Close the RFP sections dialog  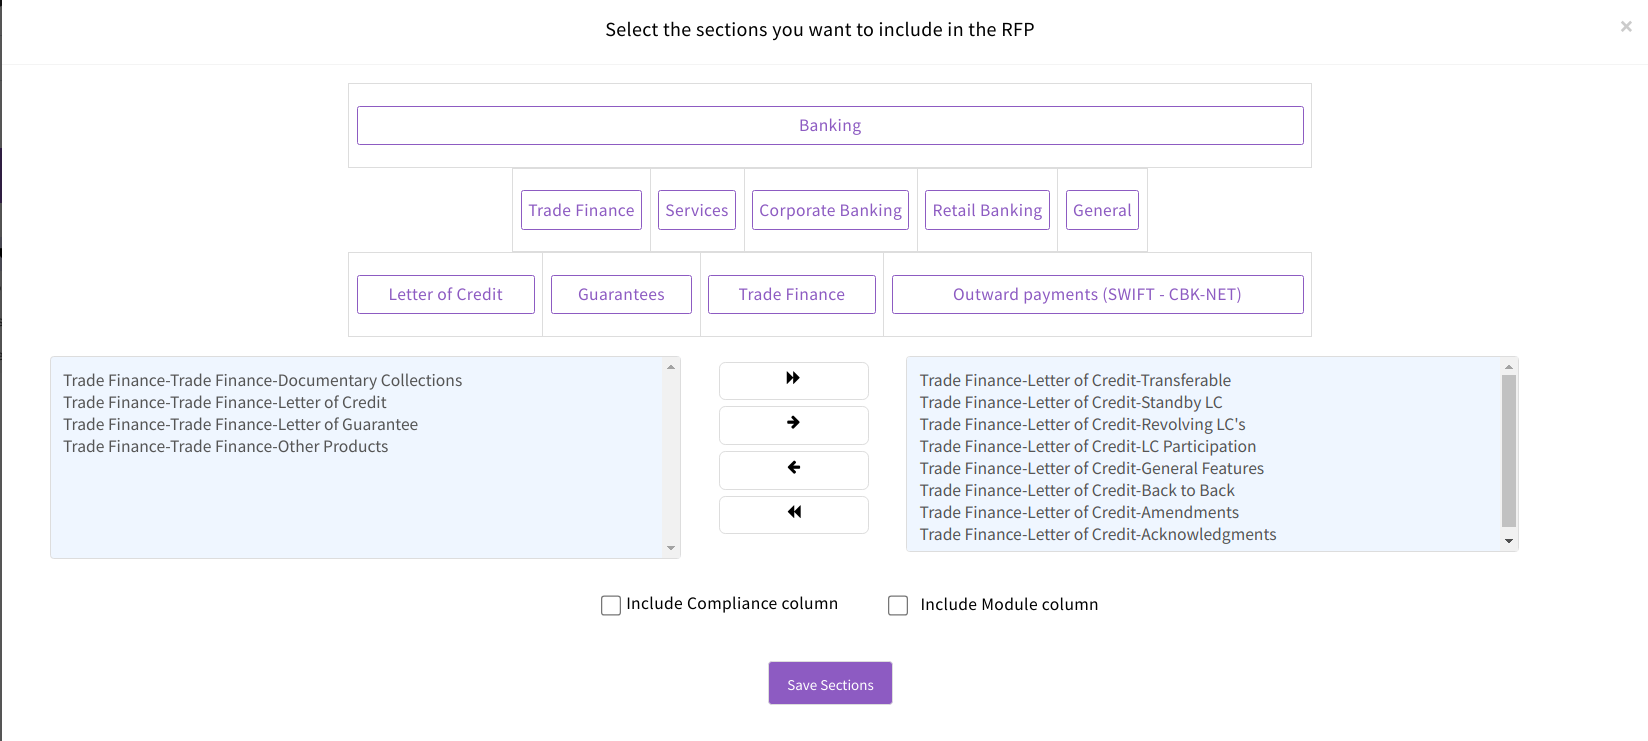tap(1626, 27)
